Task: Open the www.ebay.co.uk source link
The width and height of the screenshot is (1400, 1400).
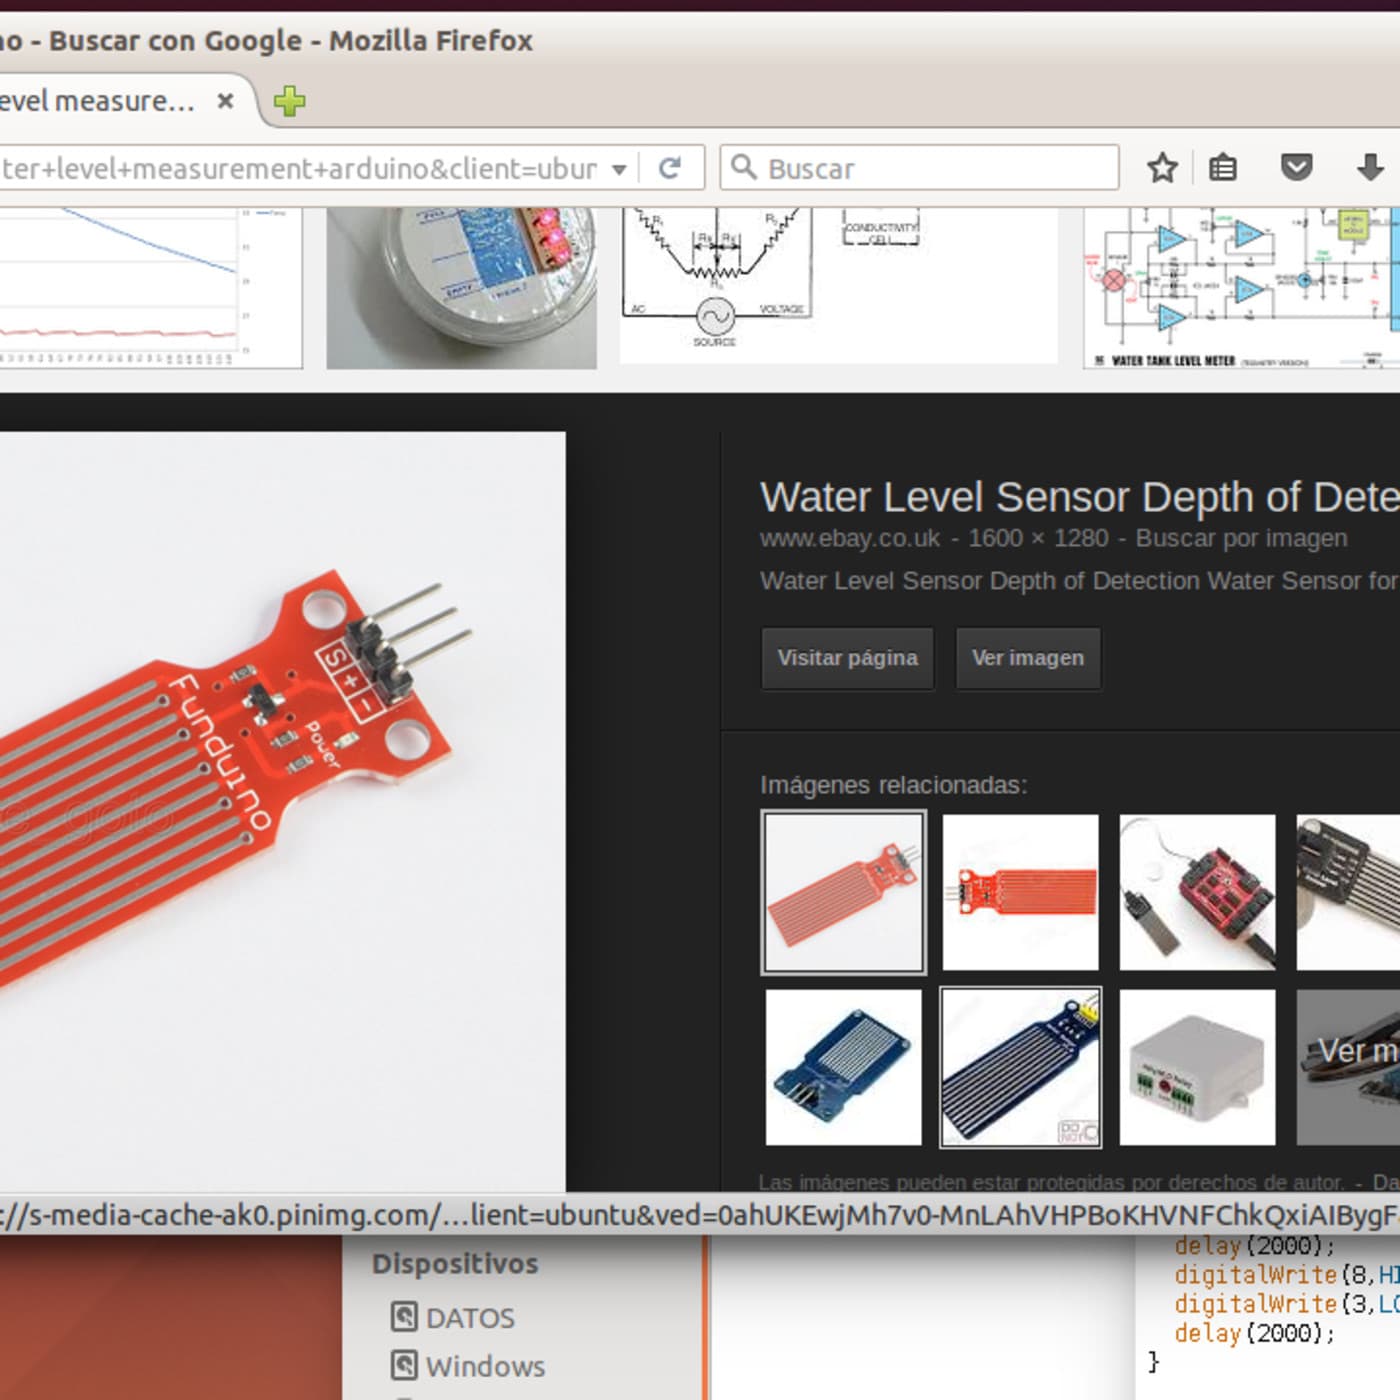Action: point(850,538)
